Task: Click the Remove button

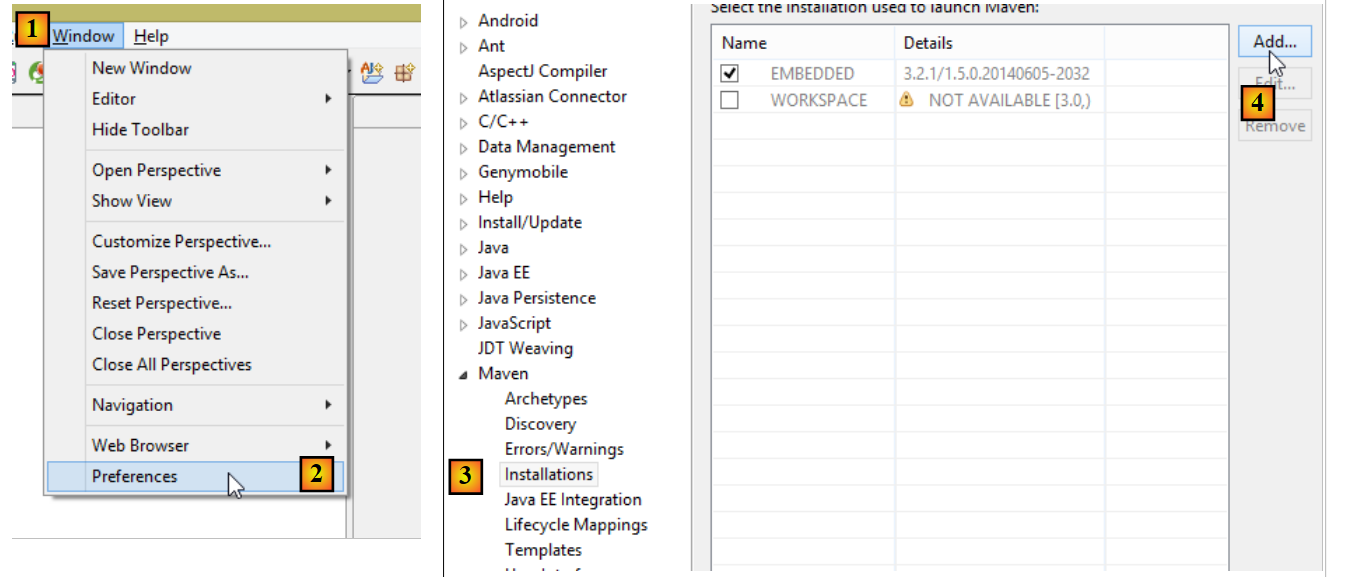Action: (x=1274, y=126)
